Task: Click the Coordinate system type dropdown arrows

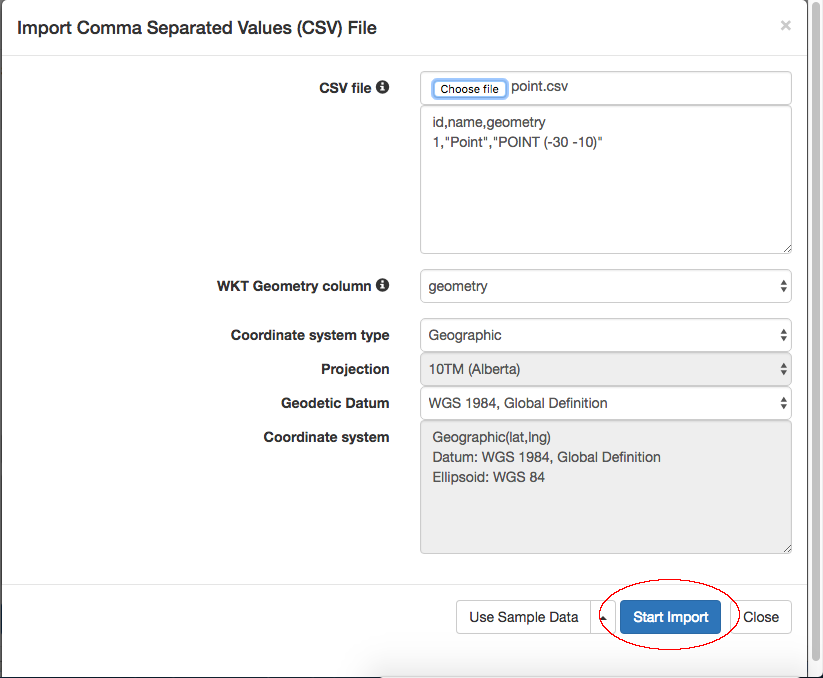Action: [x=783, y=335]
